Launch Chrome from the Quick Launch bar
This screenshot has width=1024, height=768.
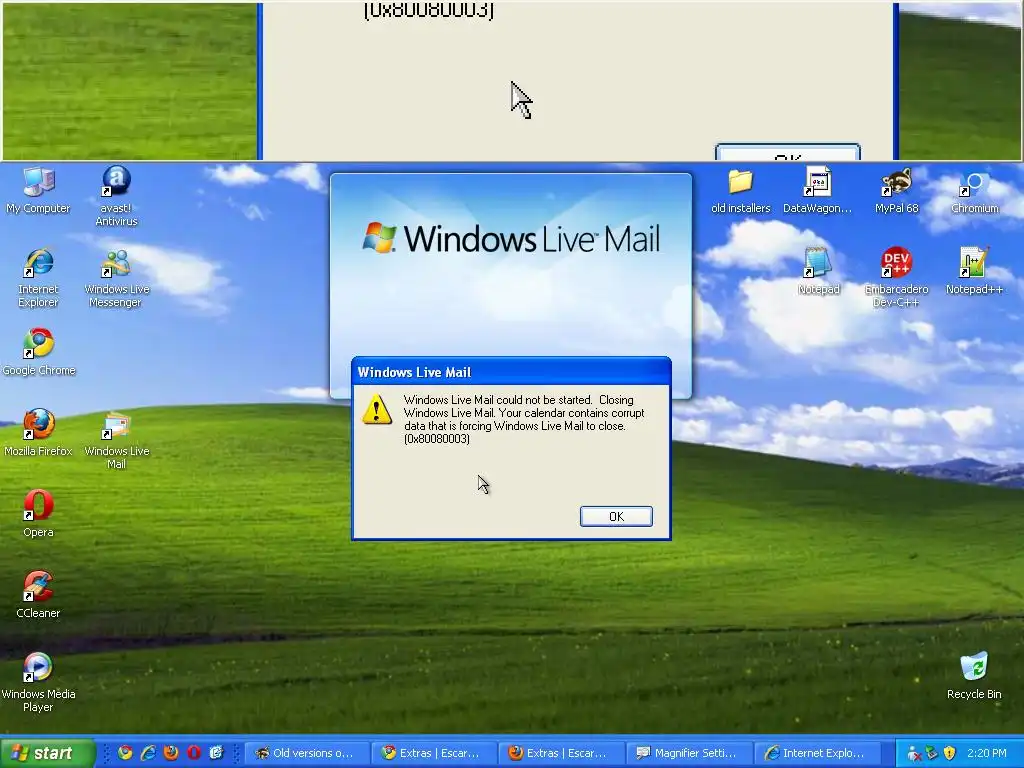click(x=125, y=753)
